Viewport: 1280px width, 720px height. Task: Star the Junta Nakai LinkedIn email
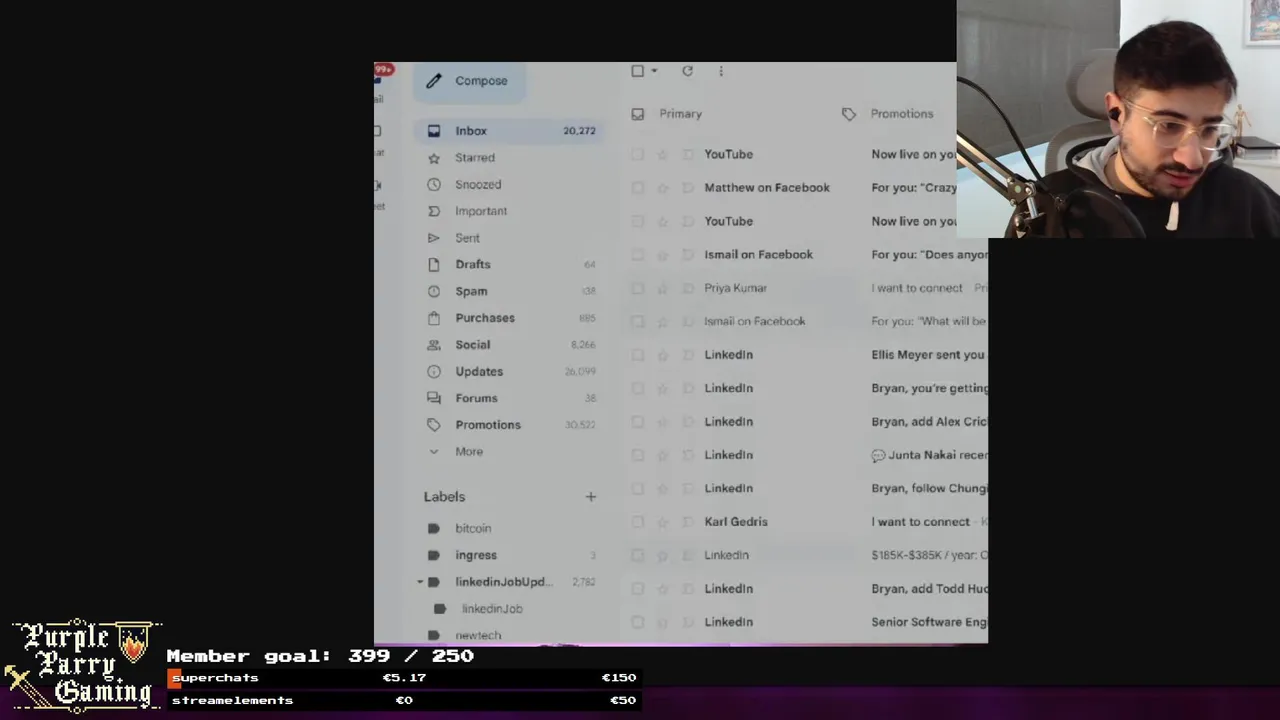662,455
